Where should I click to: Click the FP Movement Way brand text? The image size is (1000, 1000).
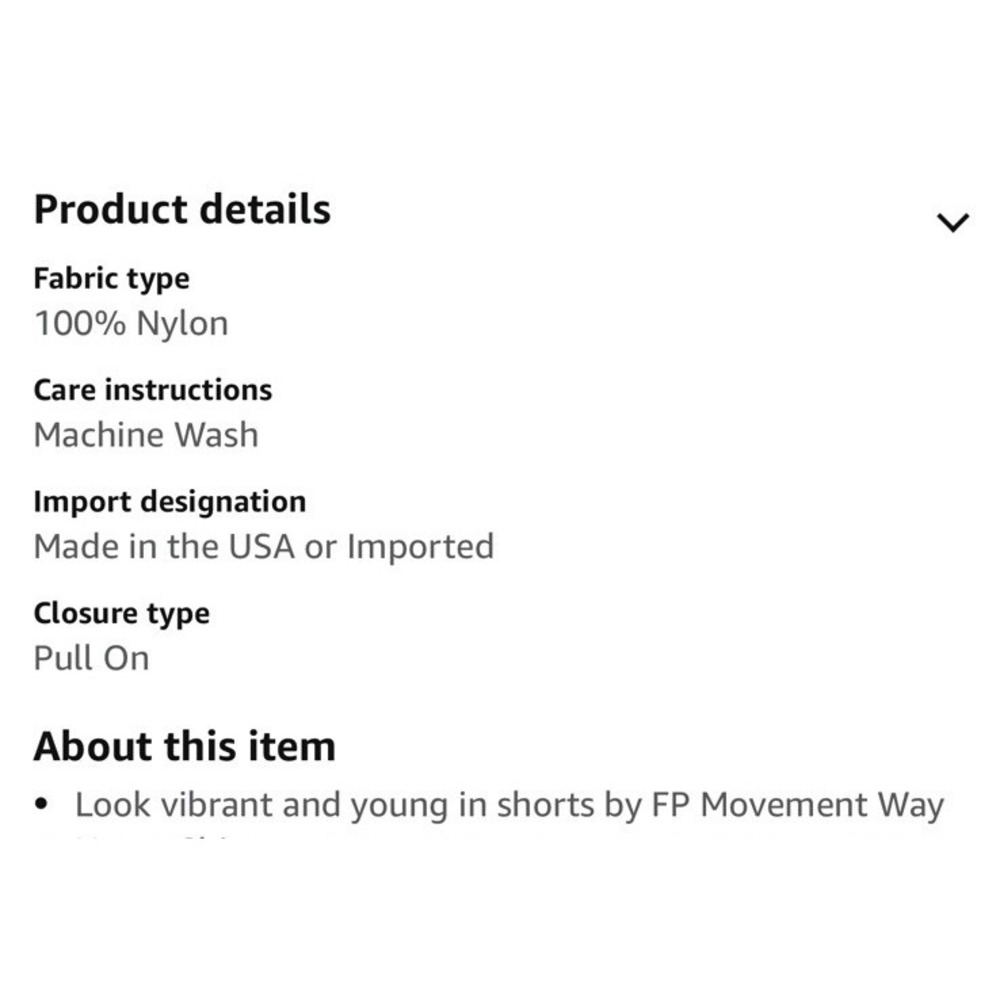[797, 805]
